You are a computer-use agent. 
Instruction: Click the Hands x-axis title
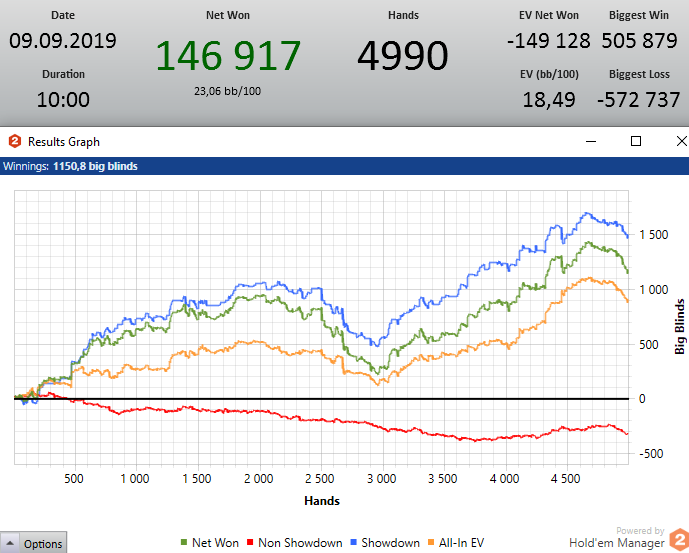[322, 501]
